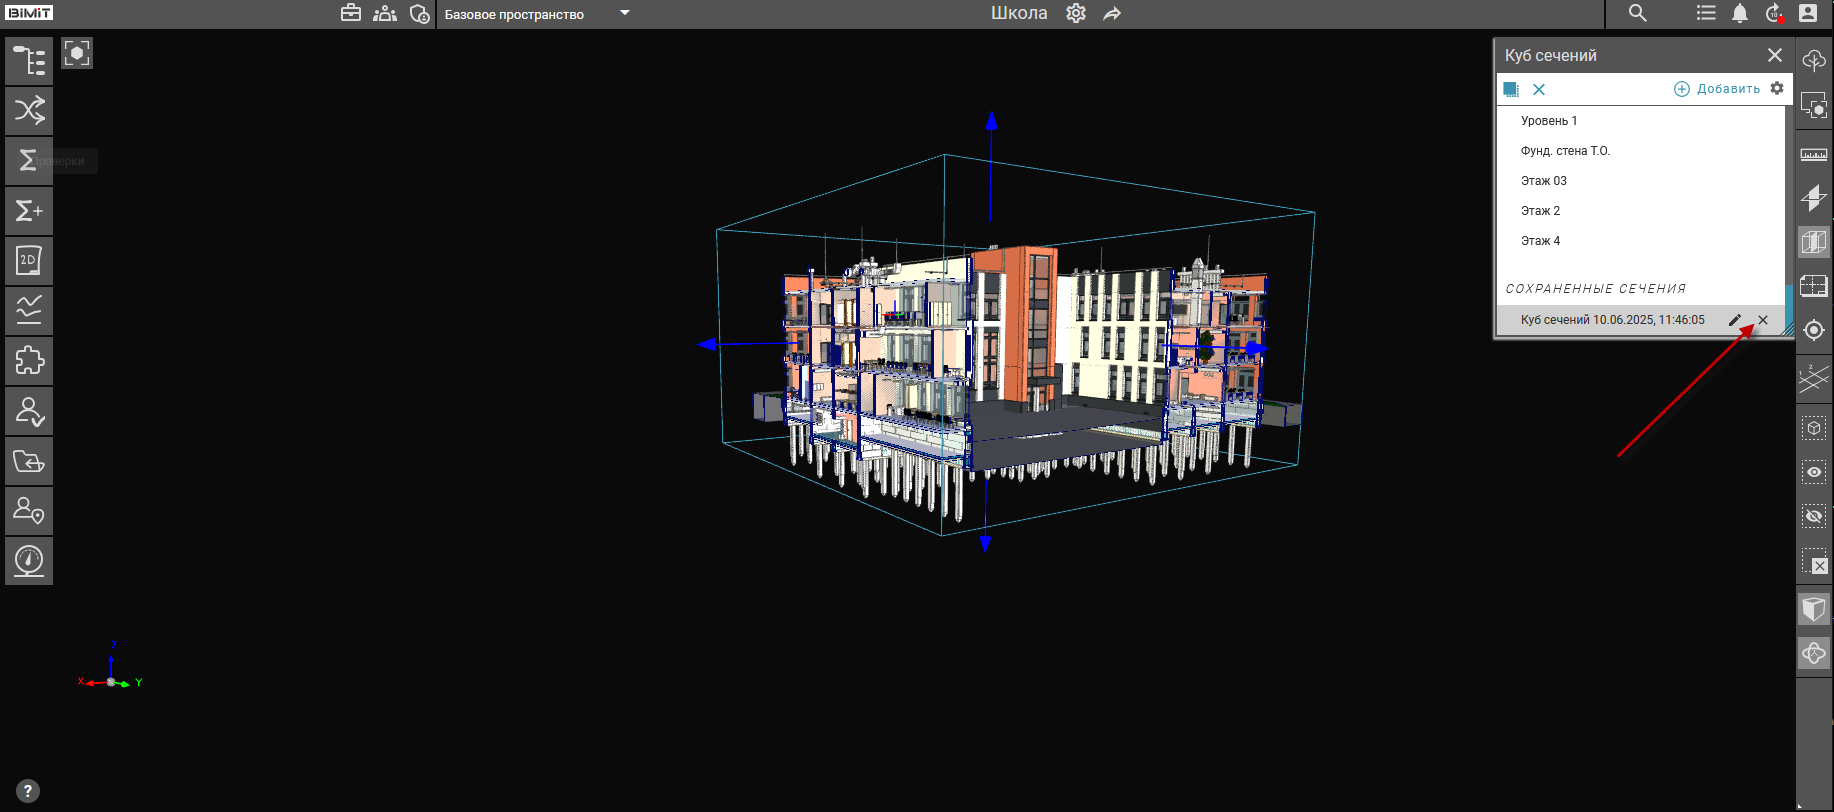
Task: Edit saved section with pencil icon
Action: [x=1735, y=320]
